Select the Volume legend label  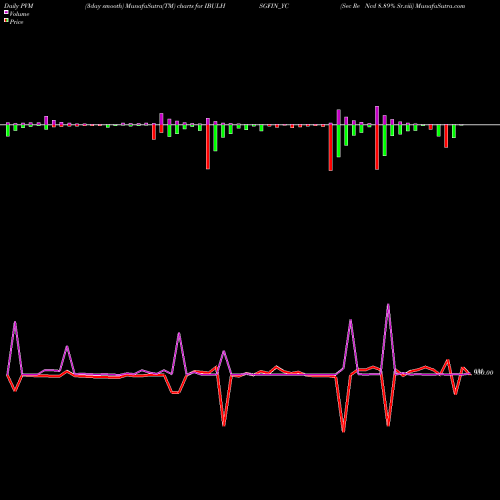pos(19,14)
